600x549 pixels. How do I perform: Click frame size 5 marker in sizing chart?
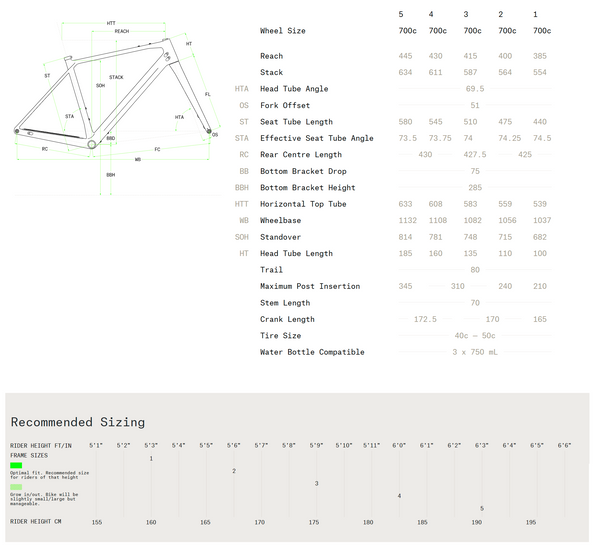[x=481, y=508]
